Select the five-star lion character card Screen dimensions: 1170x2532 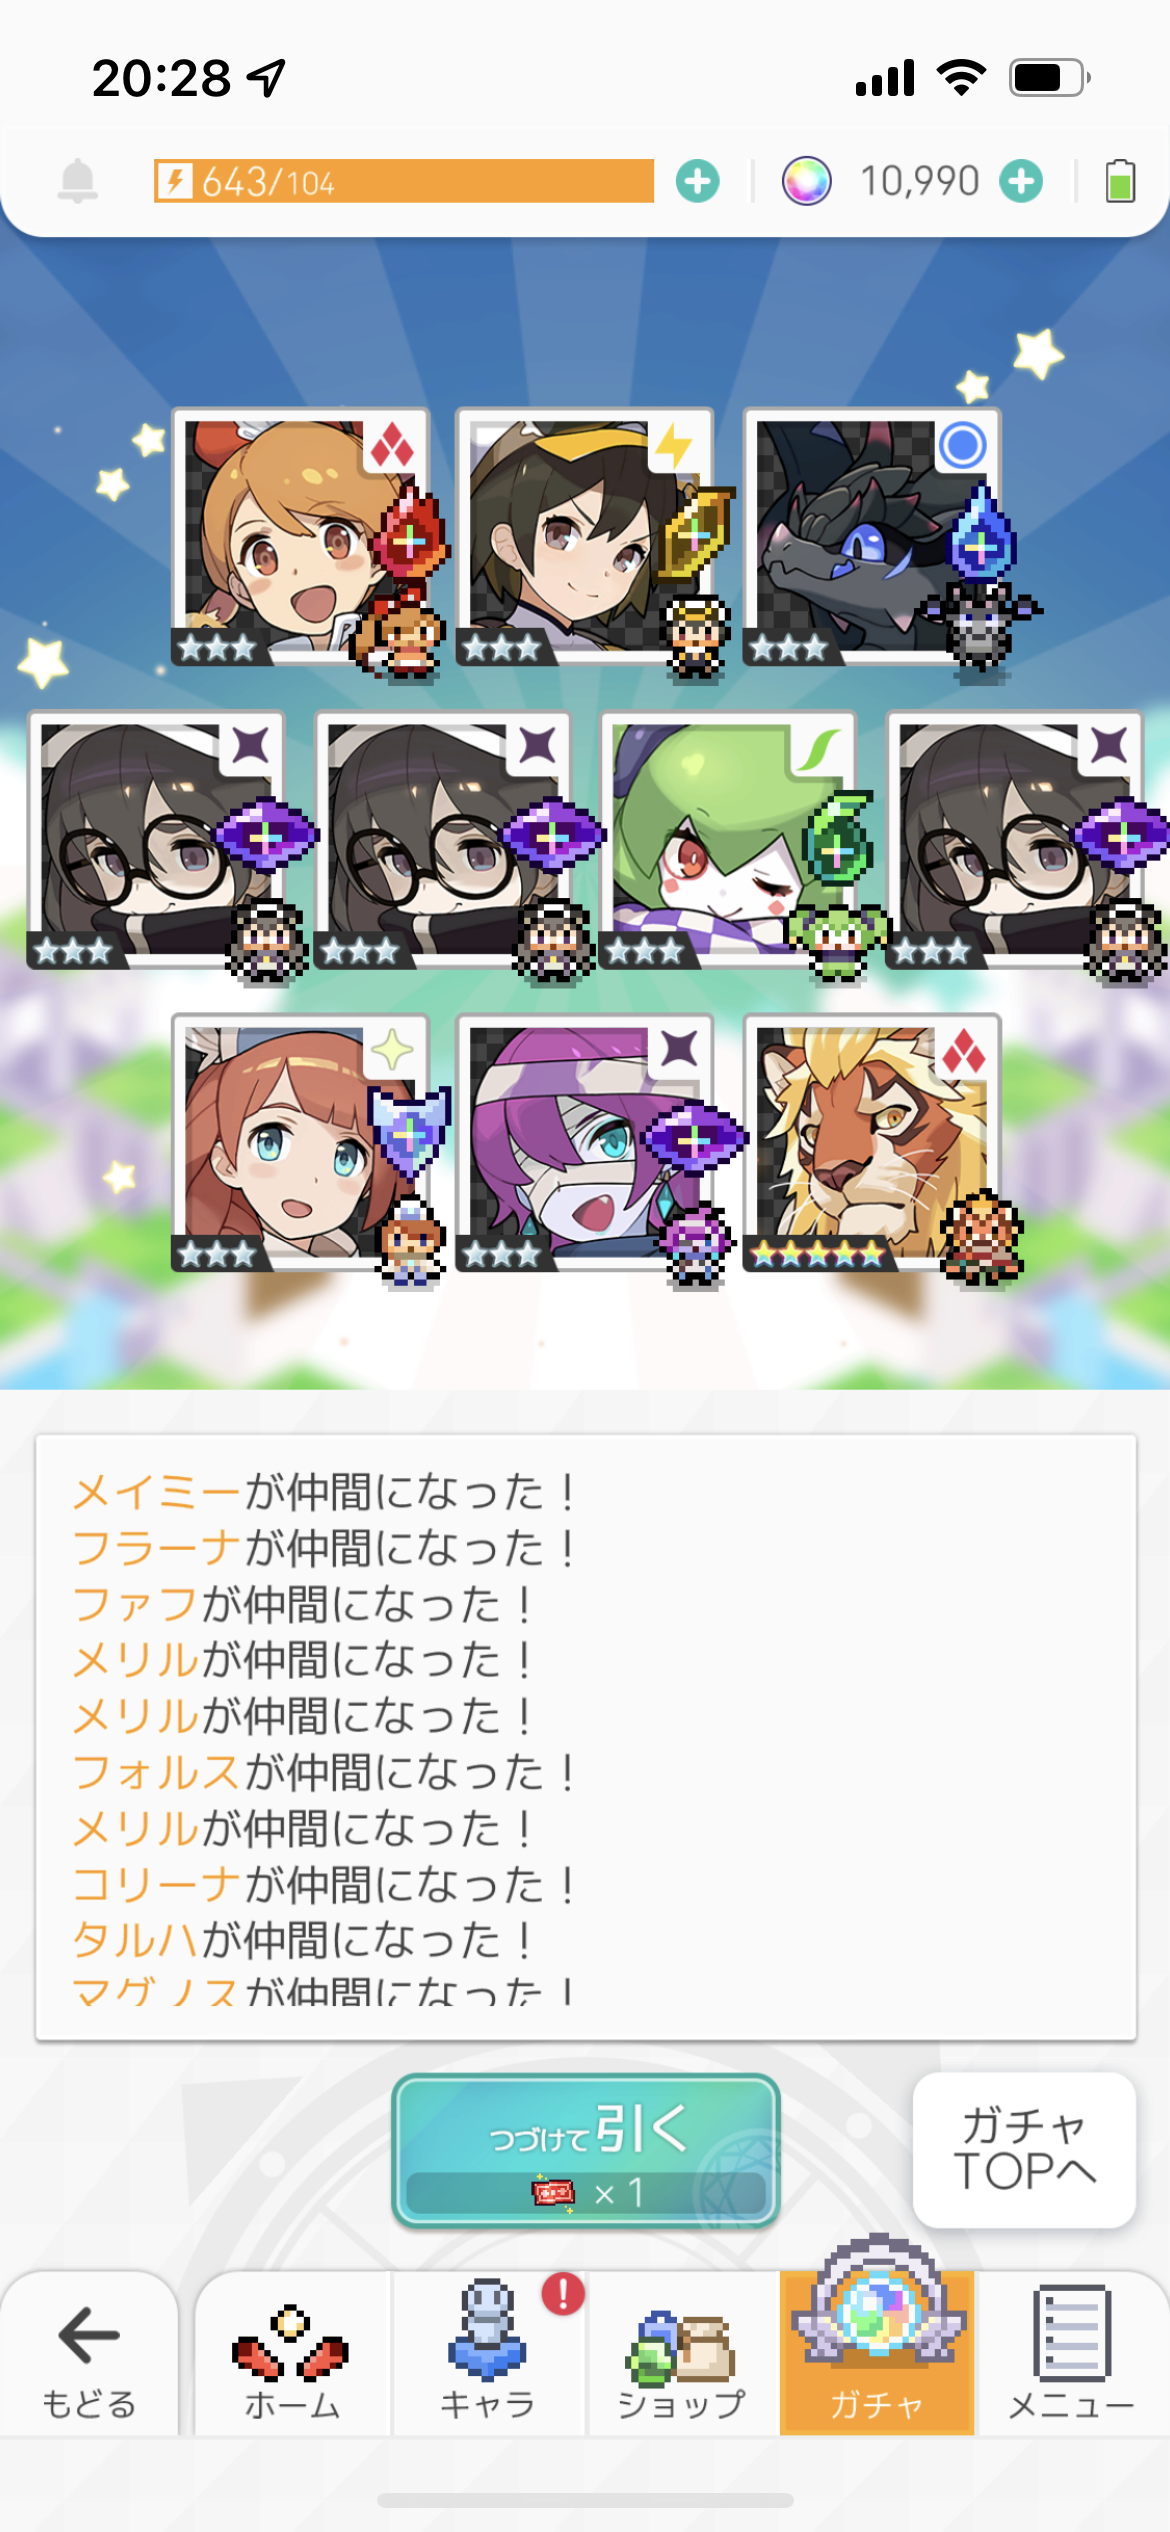(872, 1143)
